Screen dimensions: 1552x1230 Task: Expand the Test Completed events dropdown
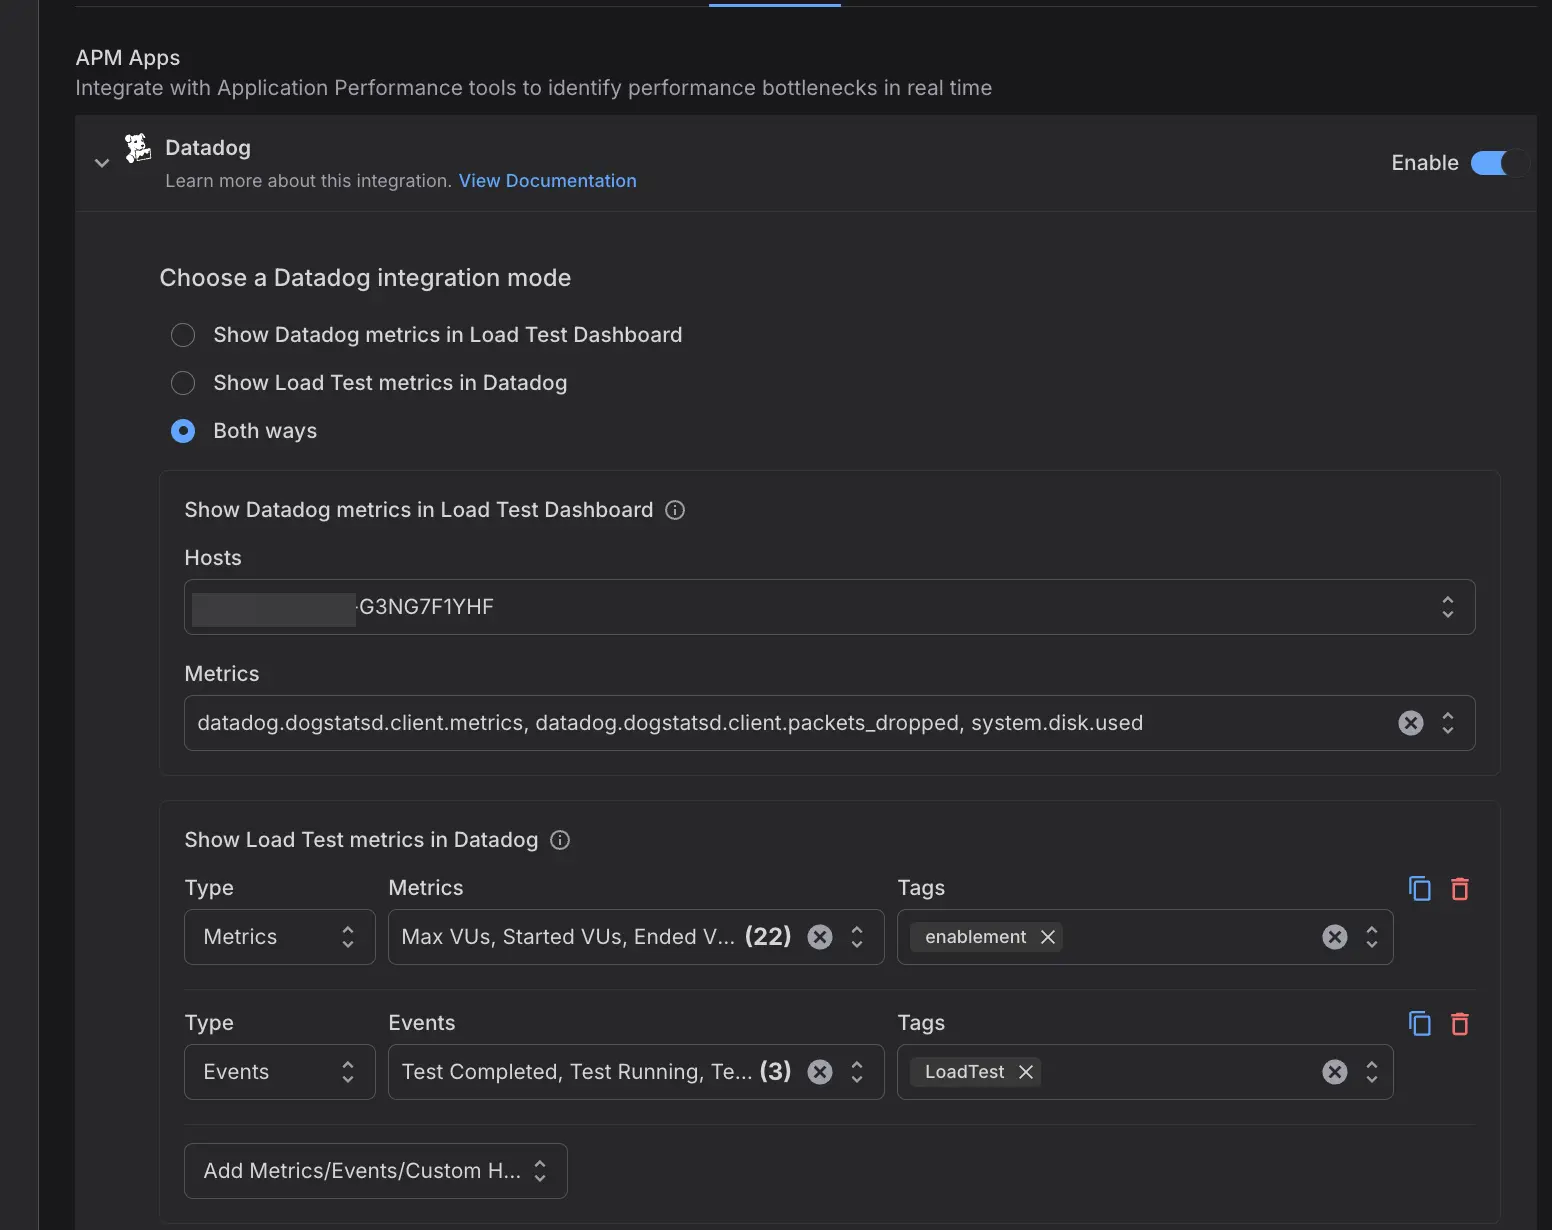pos(857,1072)
